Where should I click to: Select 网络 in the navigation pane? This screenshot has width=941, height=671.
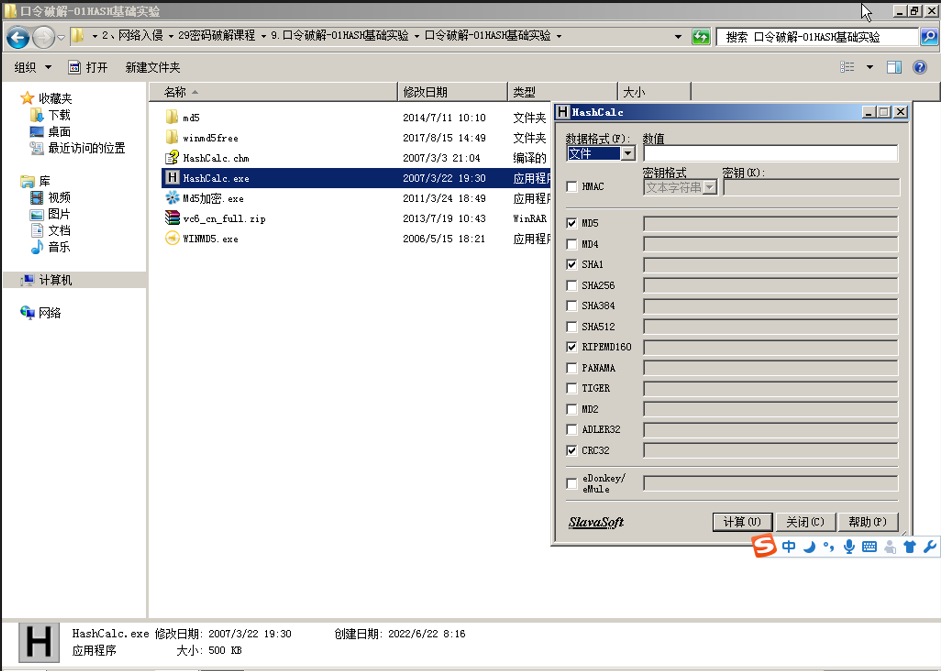[x=50, y=313]
